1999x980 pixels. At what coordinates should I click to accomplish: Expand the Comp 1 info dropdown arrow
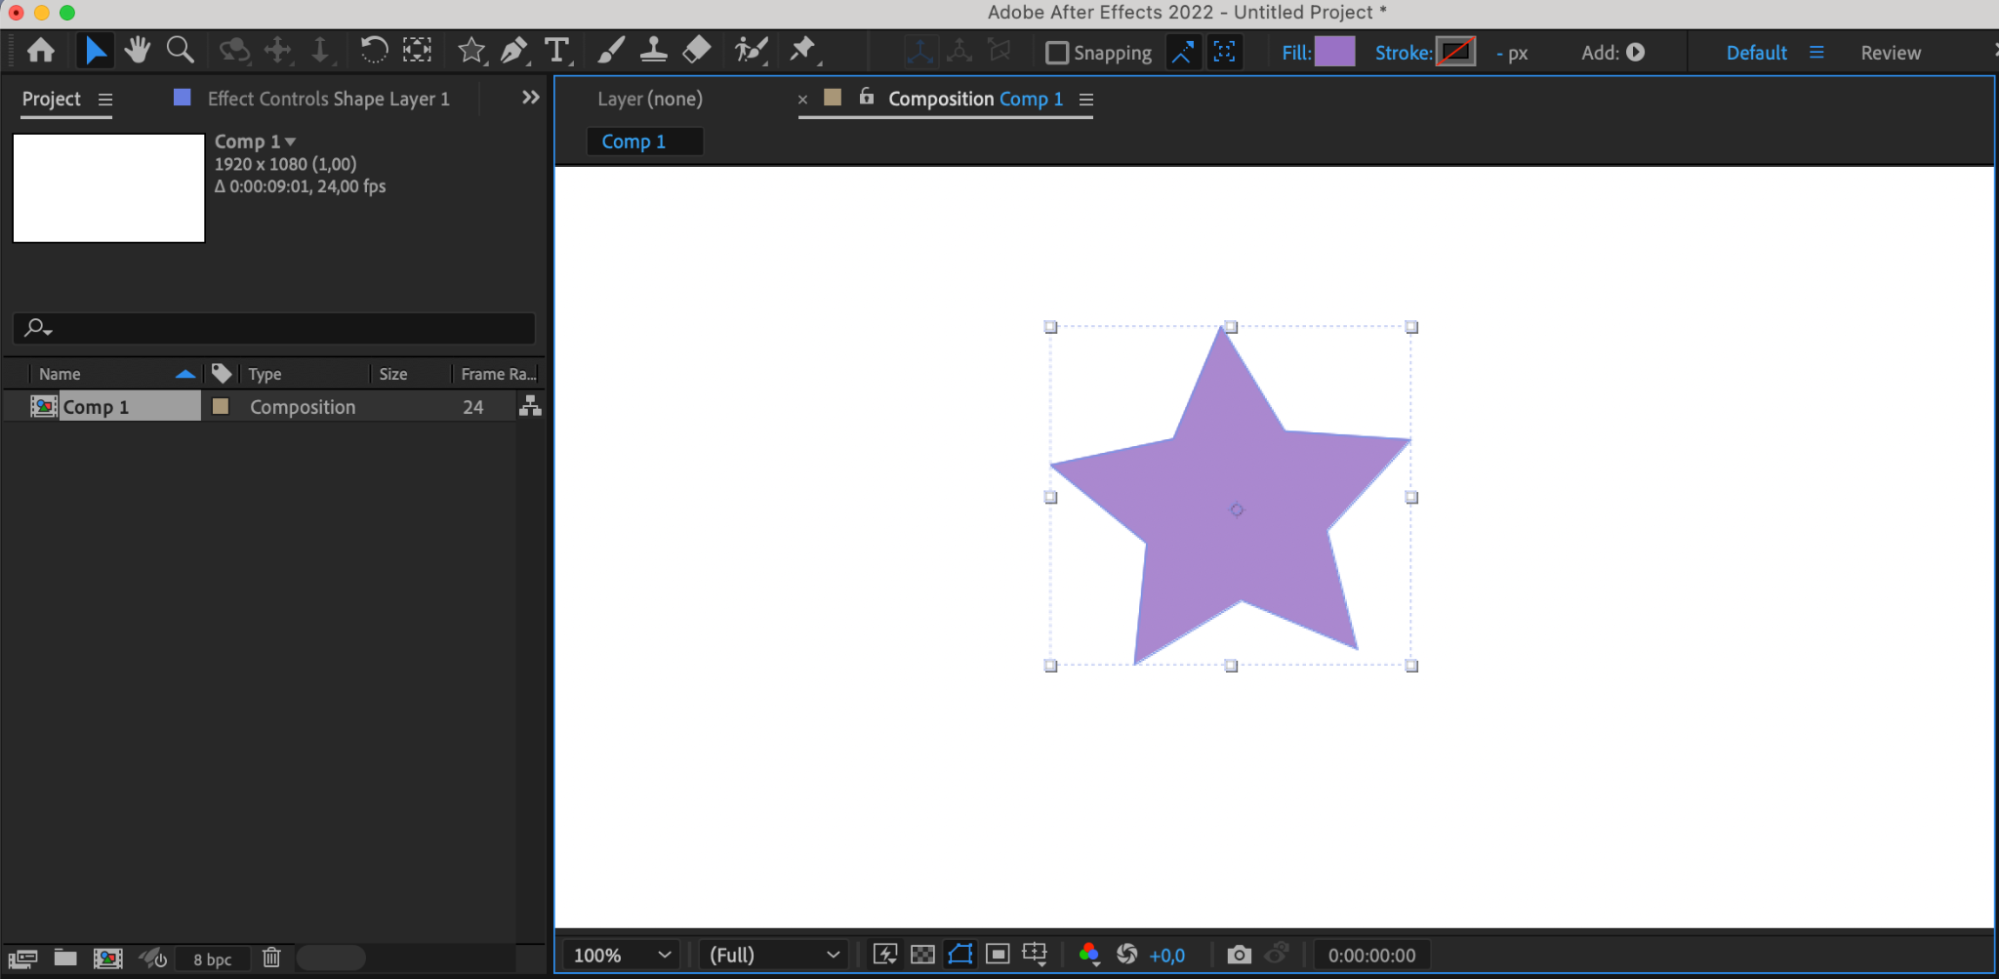tap(290, 142)
